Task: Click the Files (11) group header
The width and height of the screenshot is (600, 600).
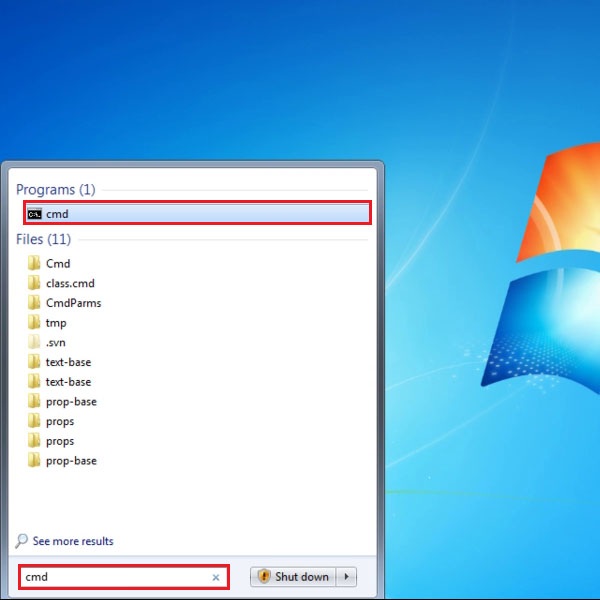Action: (x=44, y=240)
